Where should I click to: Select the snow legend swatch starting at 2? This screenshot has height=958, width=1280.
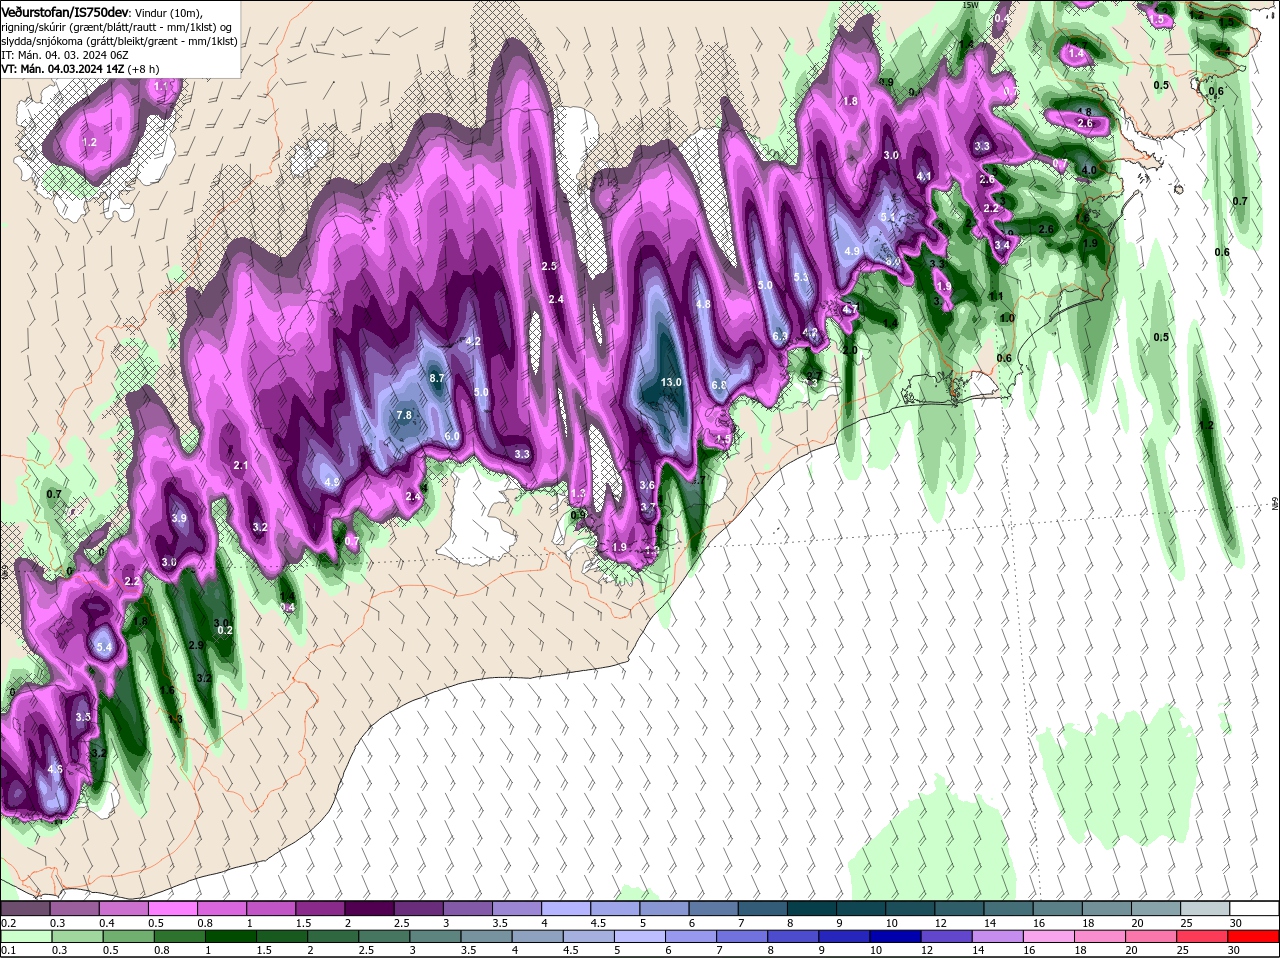coord(369,908)
